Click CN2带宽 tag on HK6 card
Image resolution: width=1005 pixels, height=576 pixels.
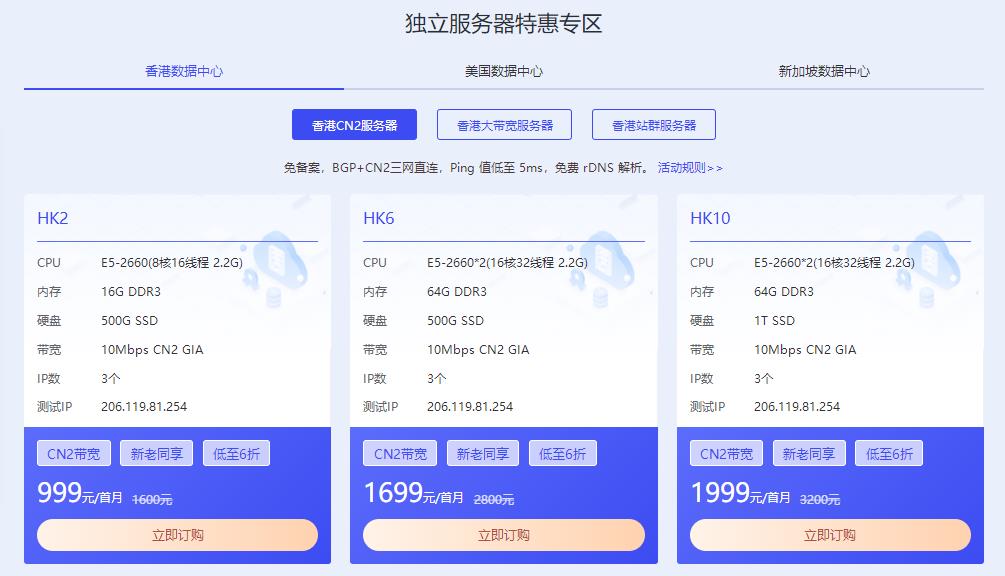[400, 454]
